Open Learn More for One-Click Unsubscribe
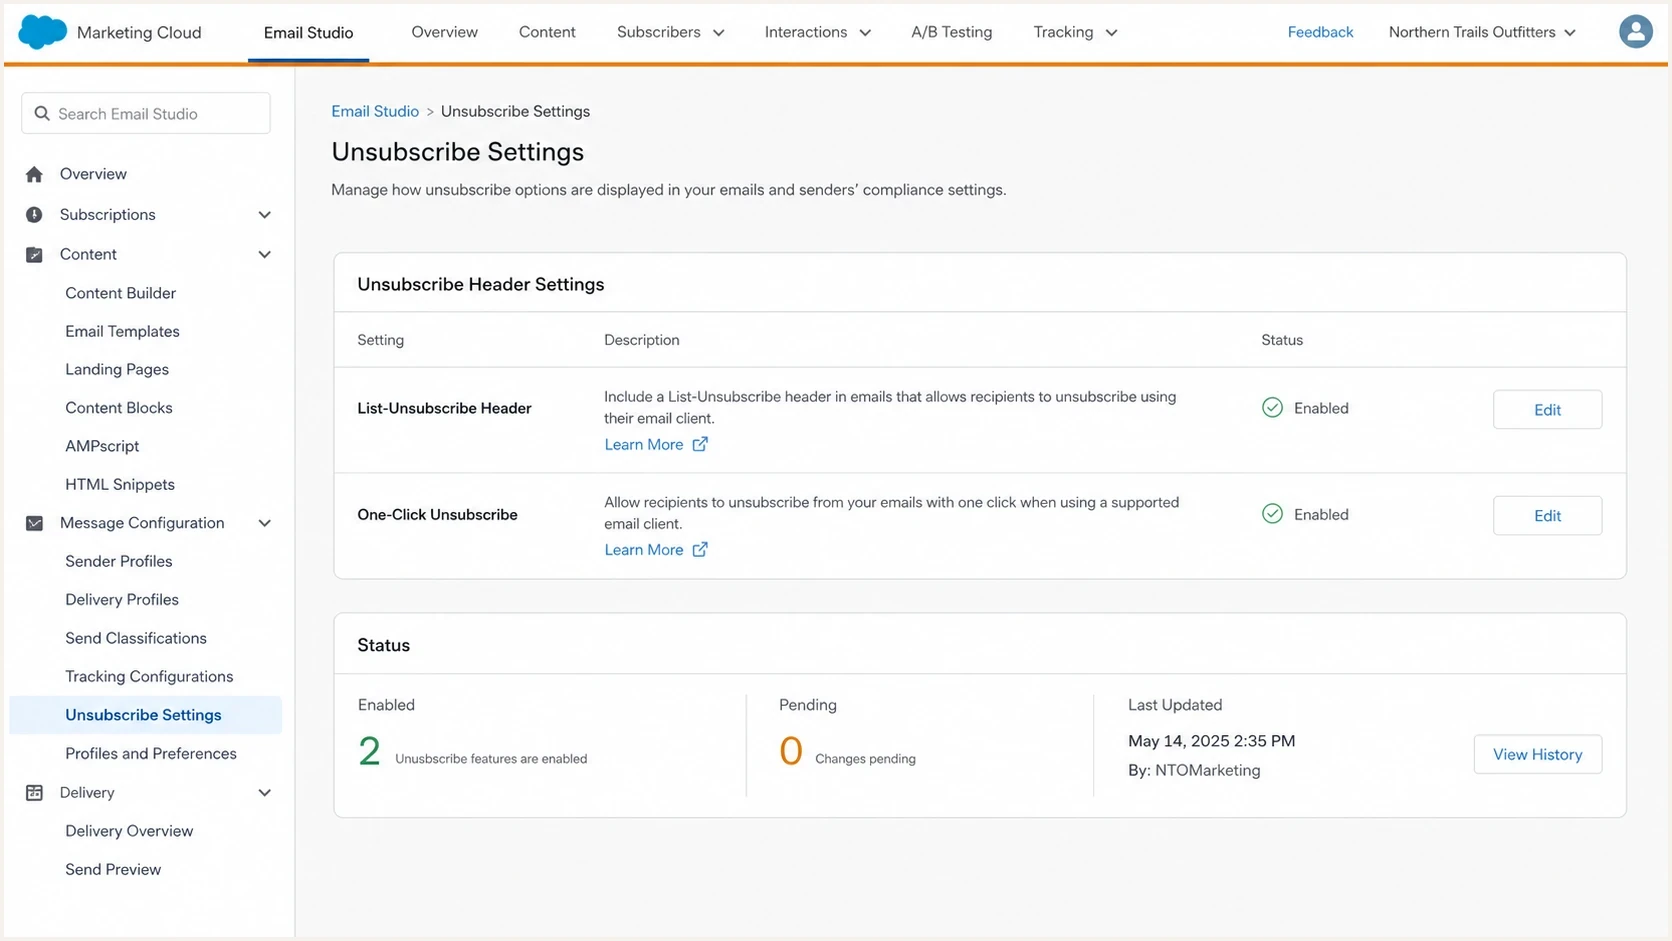 (x=644, y=549)
